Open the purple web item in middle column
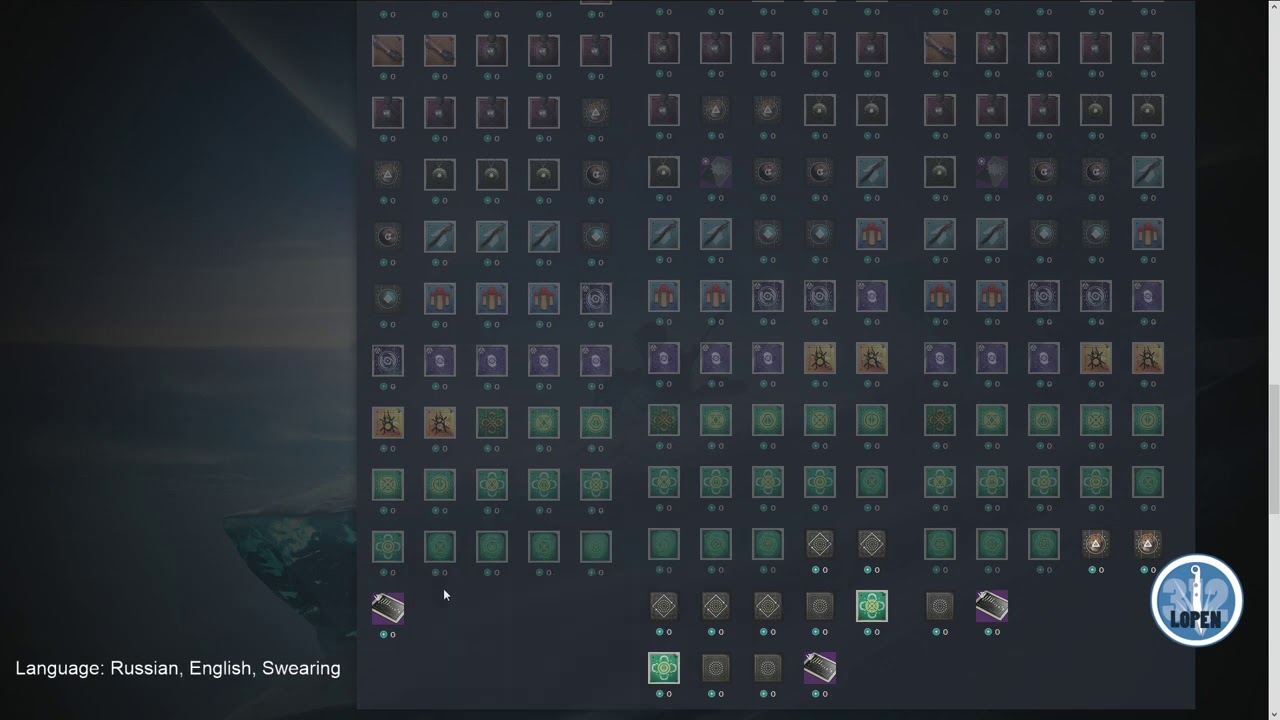 pyautogui.click(x=716, y=172)
